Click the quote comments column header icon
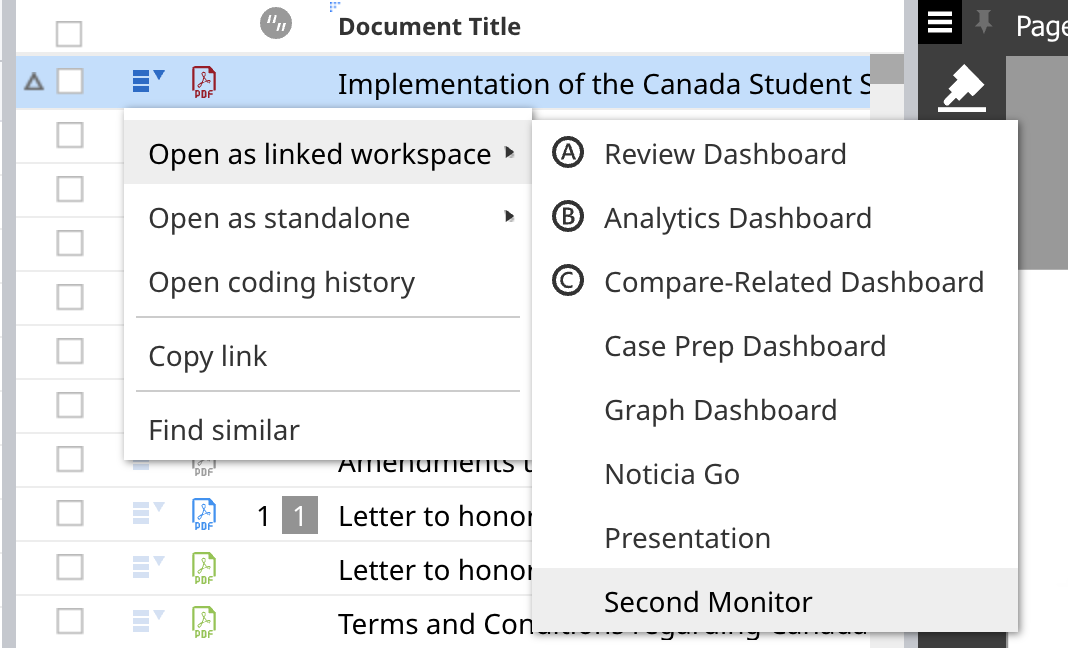Viewport: 1068px width, 648px height. 275,24
